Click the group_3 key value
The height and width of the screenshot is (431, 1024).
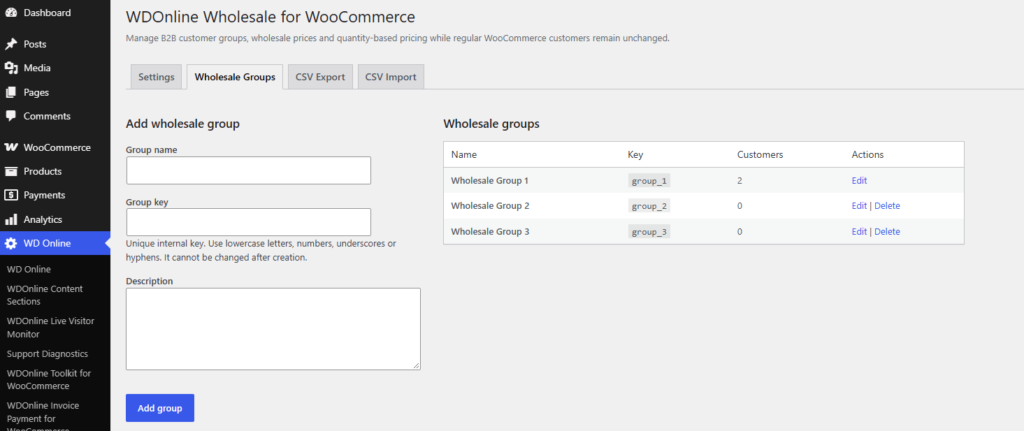[649, 232]
